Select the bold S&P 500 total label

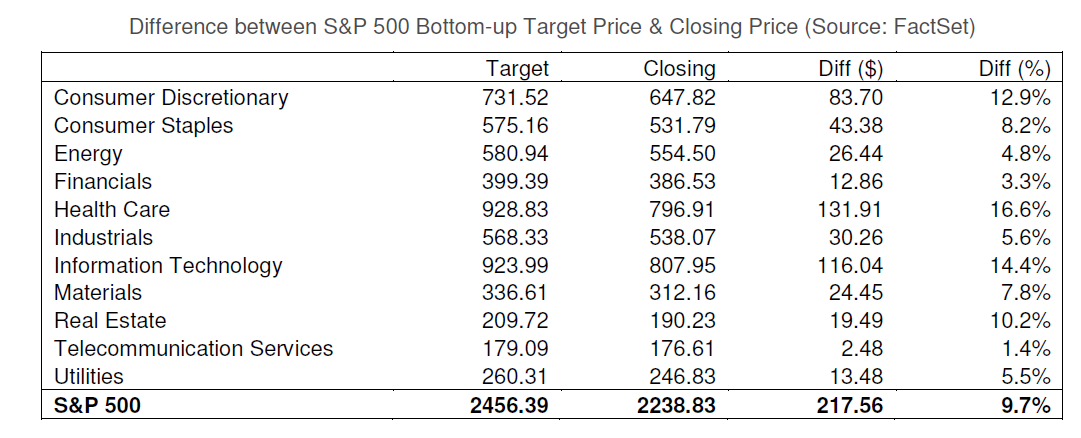tap(96, 406)
